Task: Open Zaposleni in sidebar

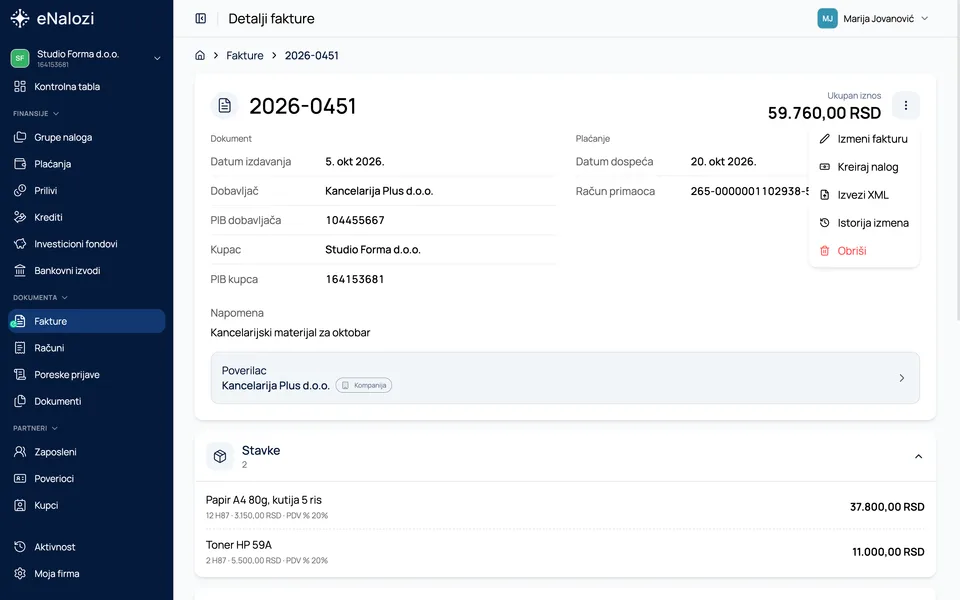Action: (86, 452)
